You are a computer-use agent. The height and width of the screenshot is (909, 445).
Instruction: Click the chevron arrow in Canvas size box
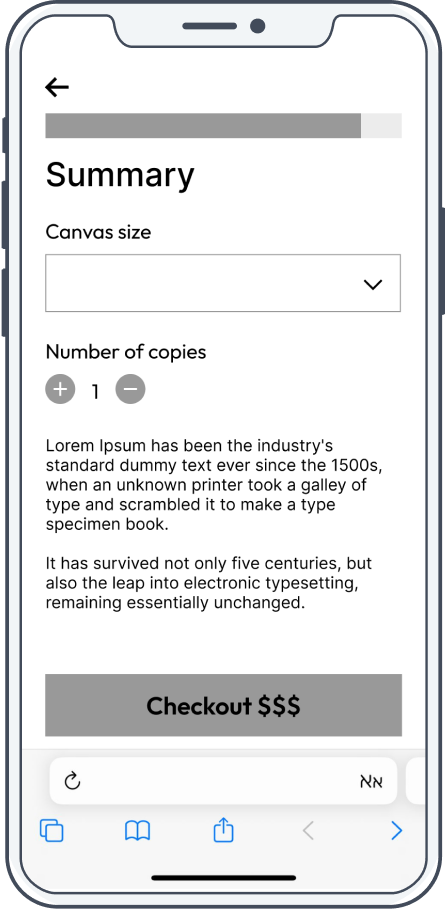coord(373,284)
